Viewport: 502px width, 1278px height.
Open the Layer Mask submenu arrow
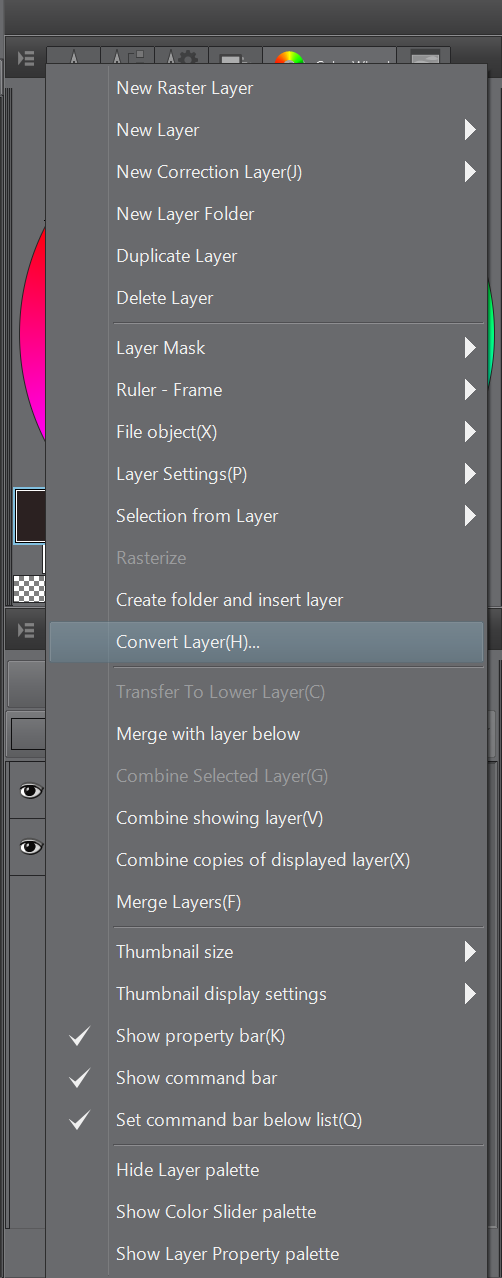coord(470,348)
